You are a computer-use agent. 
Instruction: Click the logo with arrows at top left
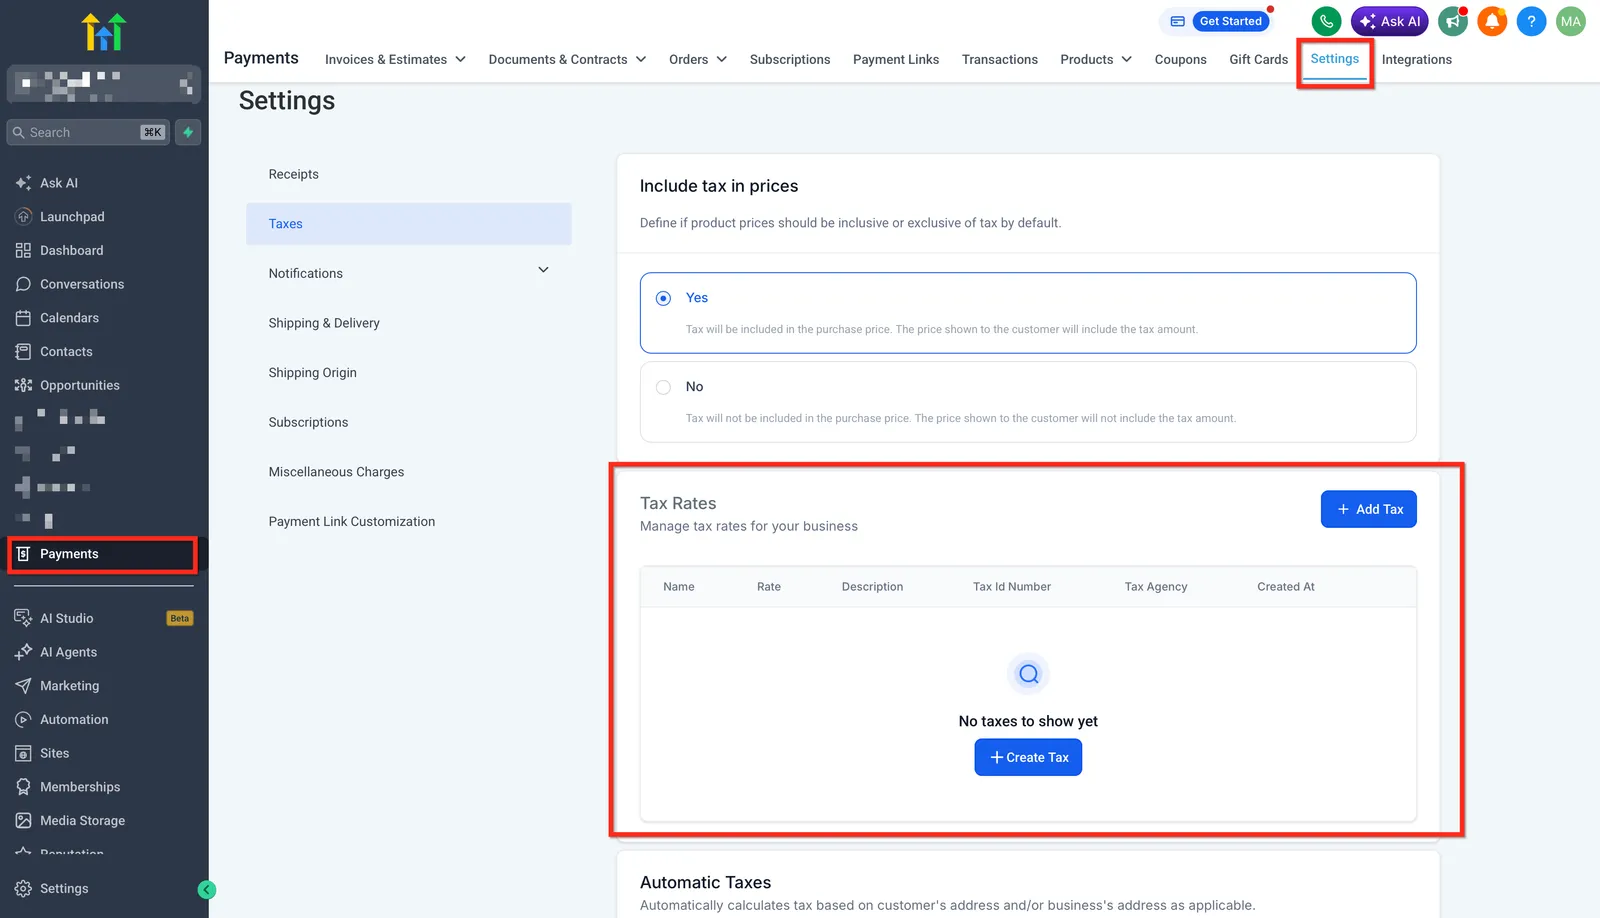click(x=104, y=32)
